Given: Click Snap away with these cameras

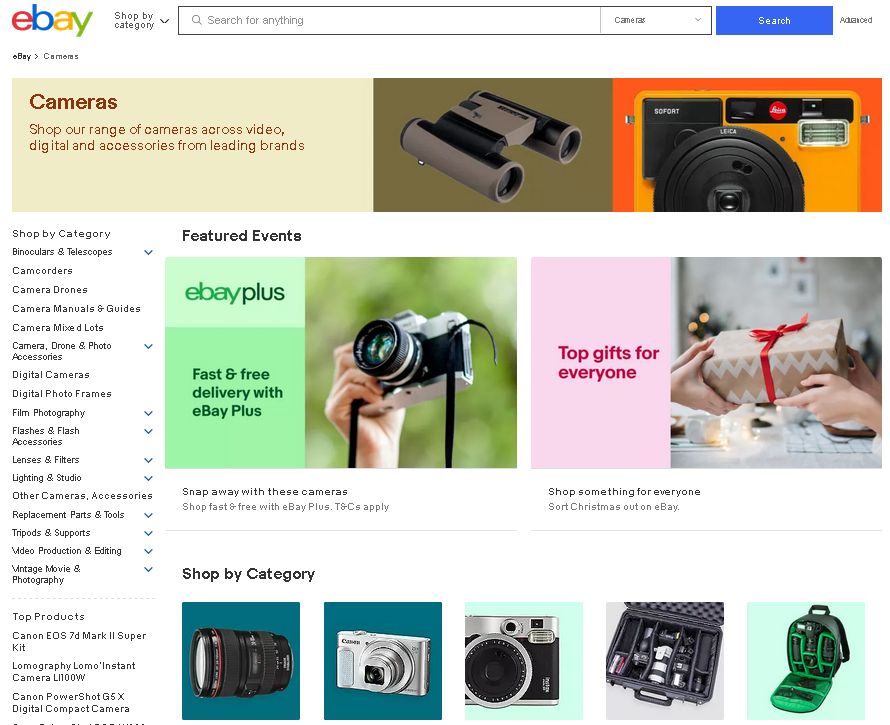Looking at the screenshot, I should pos(265,492).
